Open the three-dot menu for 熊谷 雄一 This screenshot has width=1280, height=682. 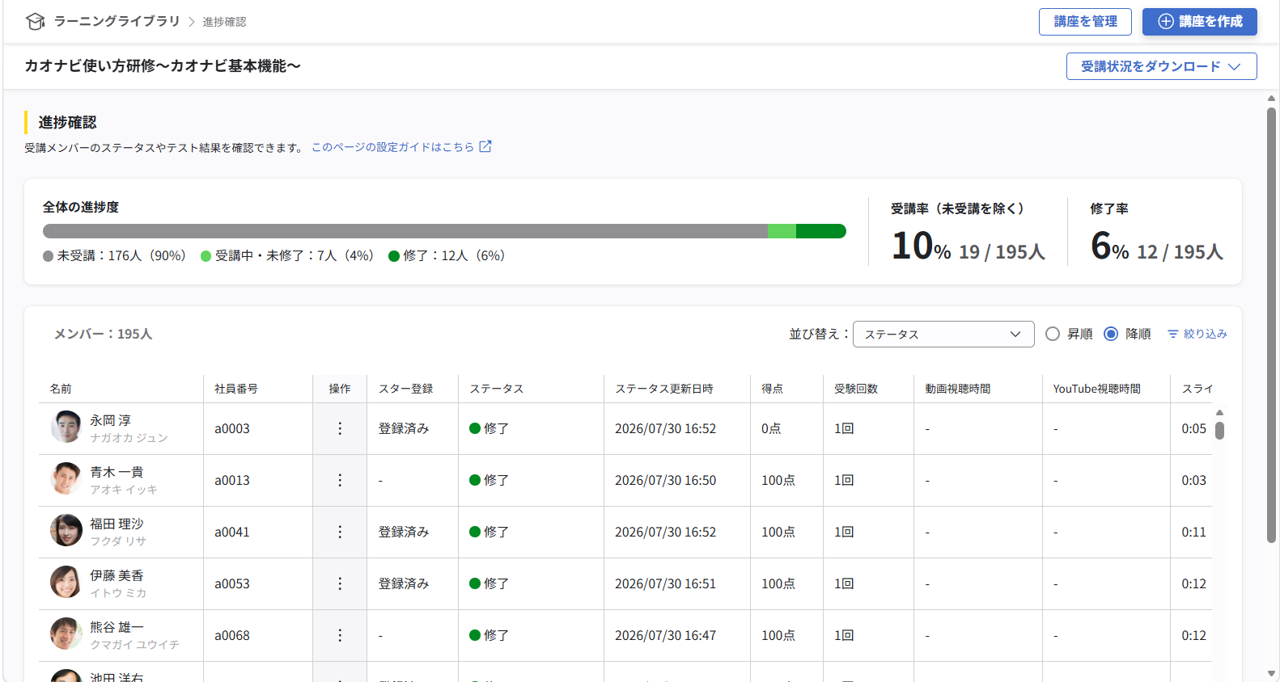(x=340, y=636)
